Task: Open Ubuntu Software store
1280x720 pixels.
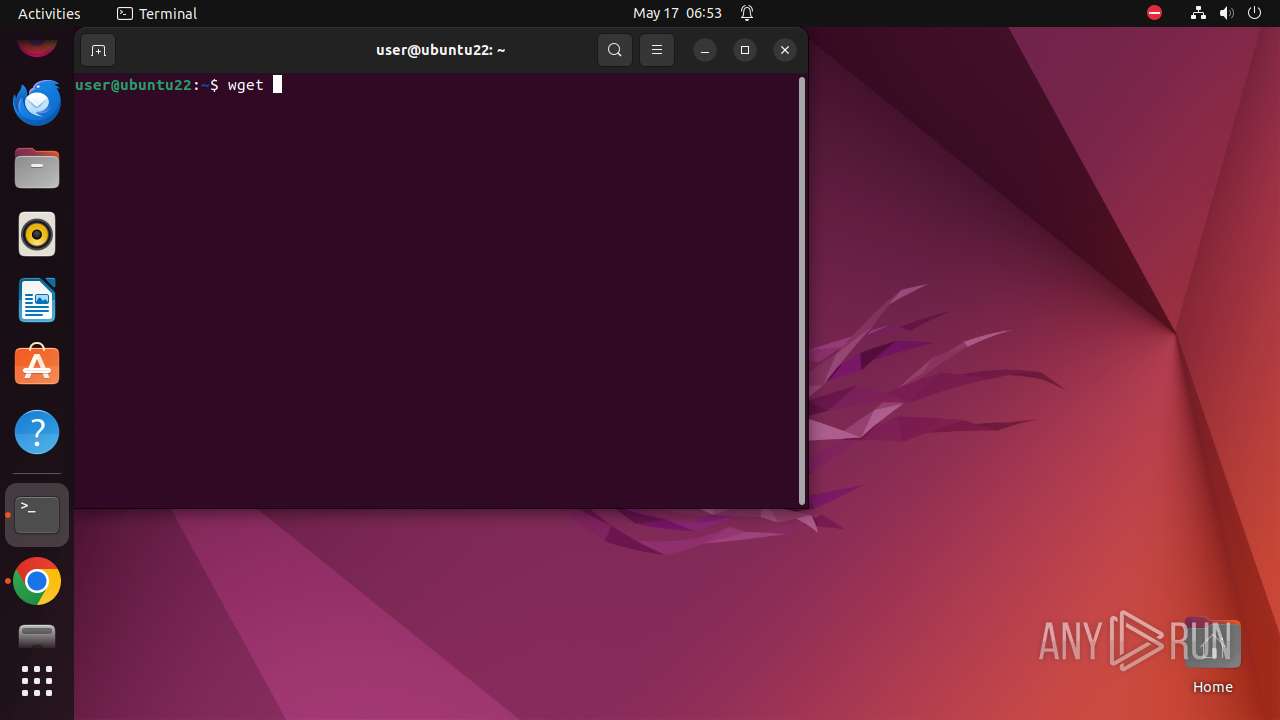Action: (37, 366)
